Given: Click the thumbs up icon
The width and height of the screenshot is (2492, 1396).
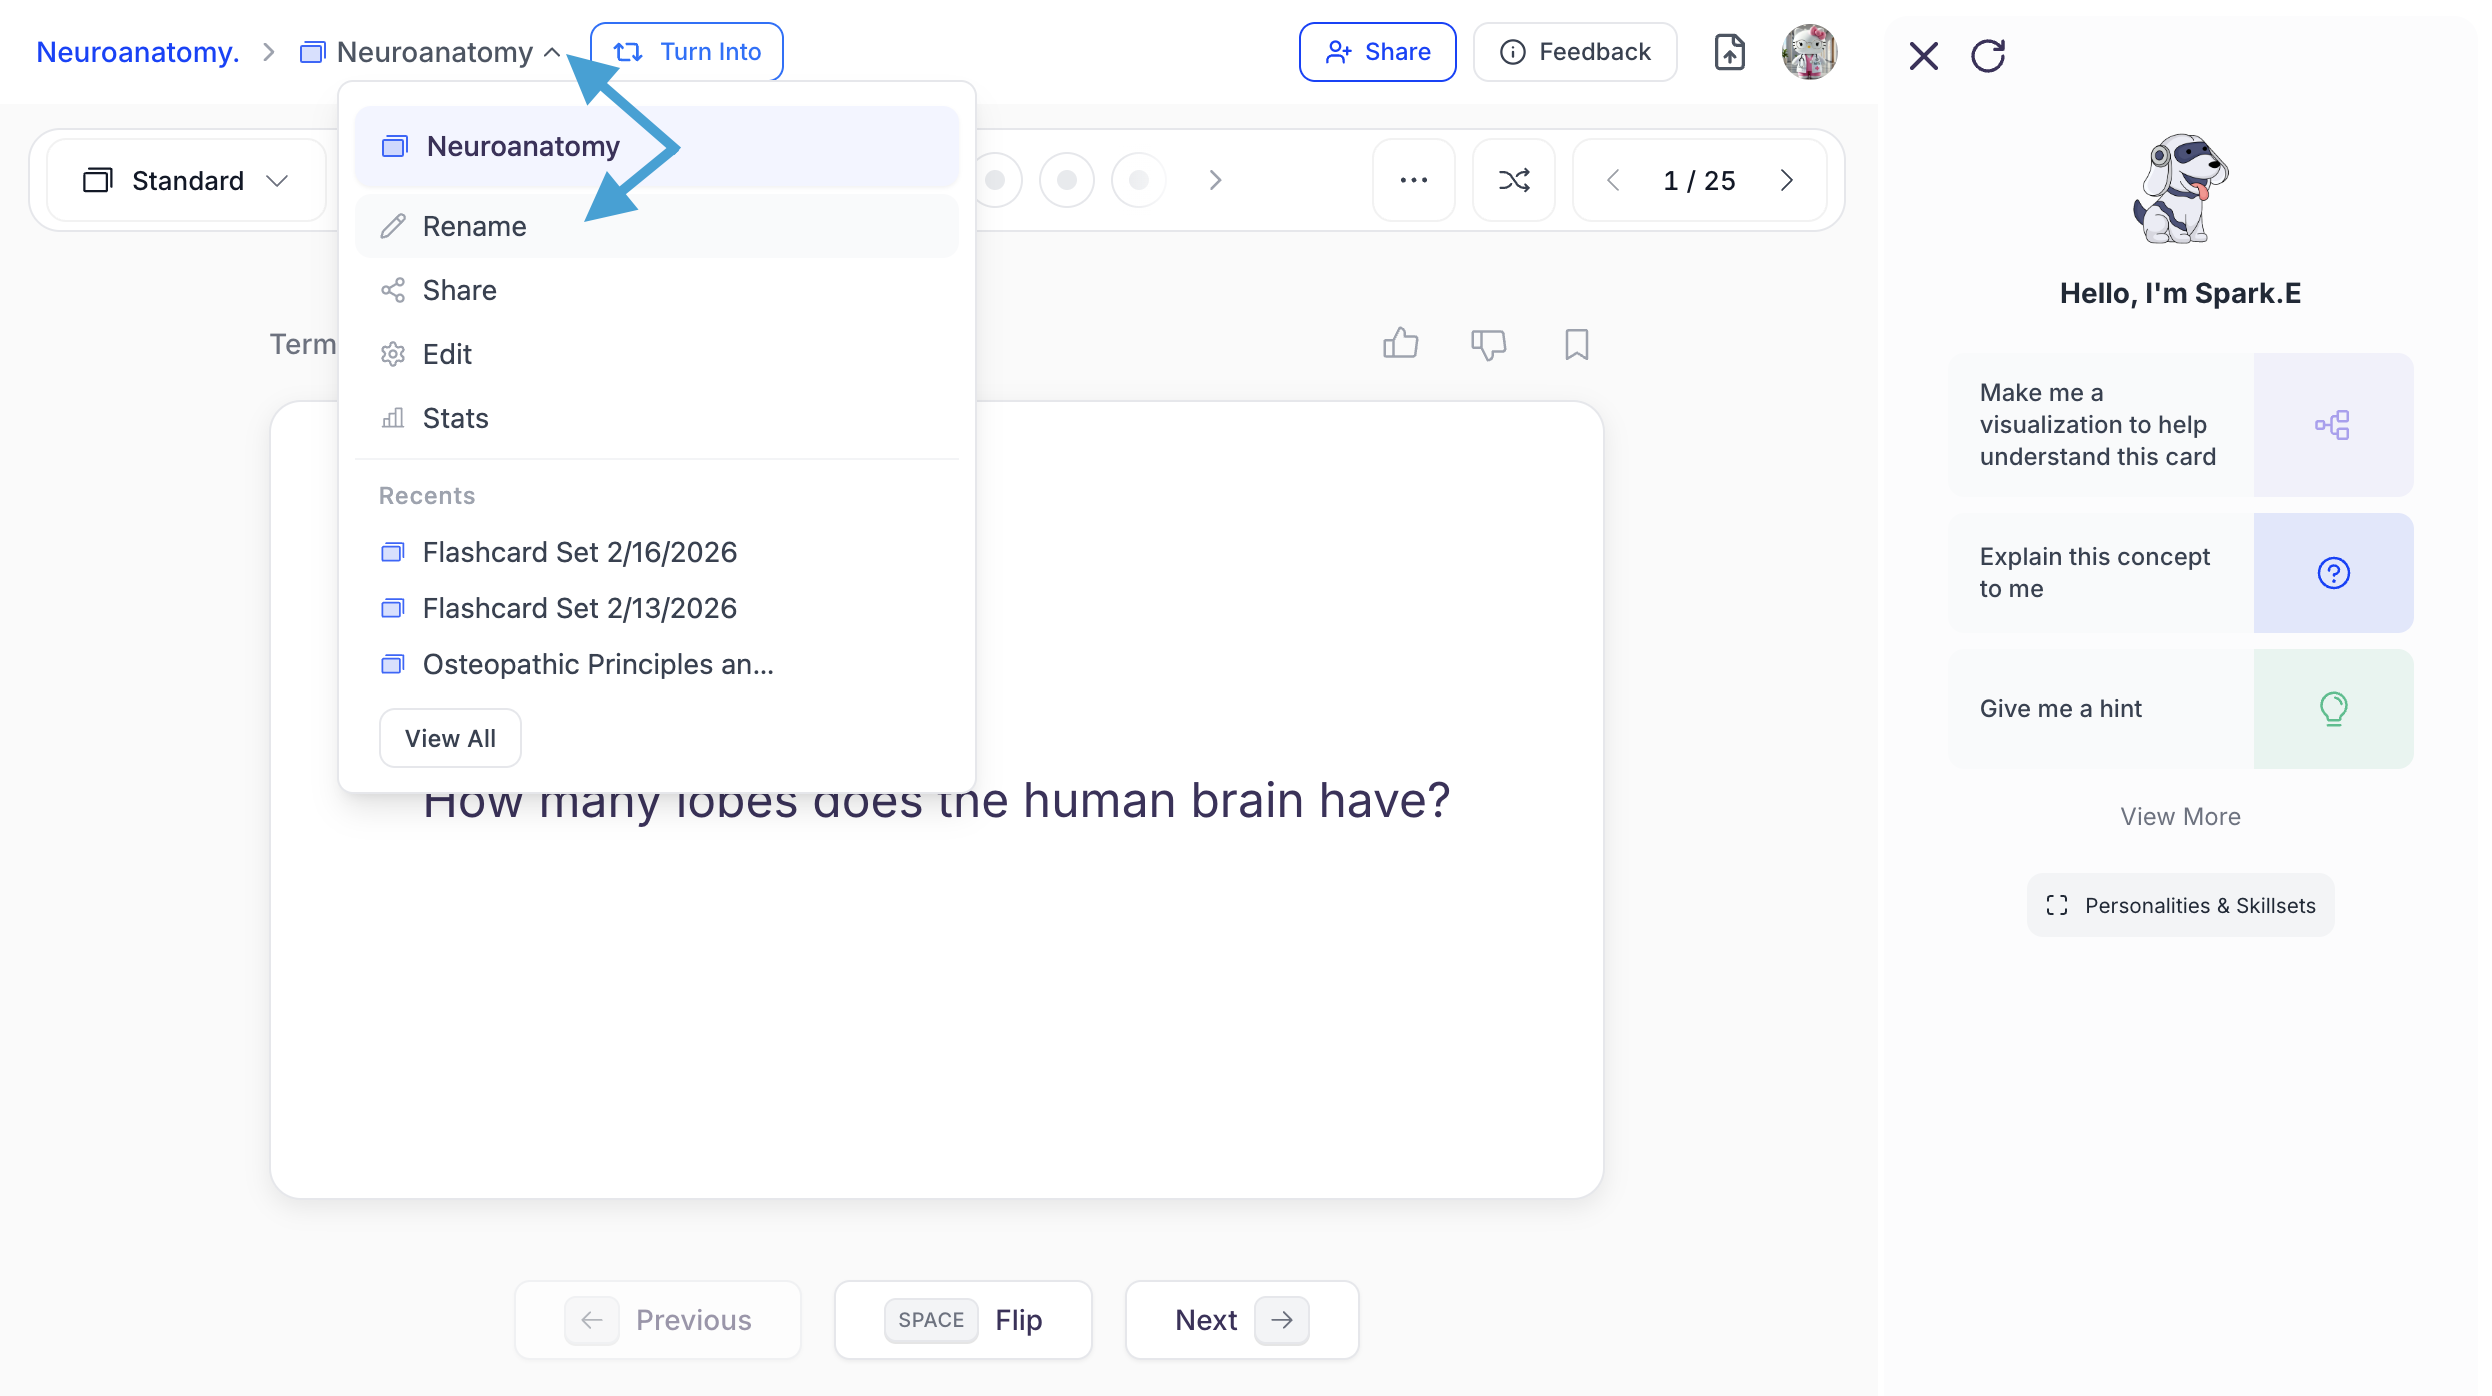Looking at the screenshot, I should click(1400, 344).
